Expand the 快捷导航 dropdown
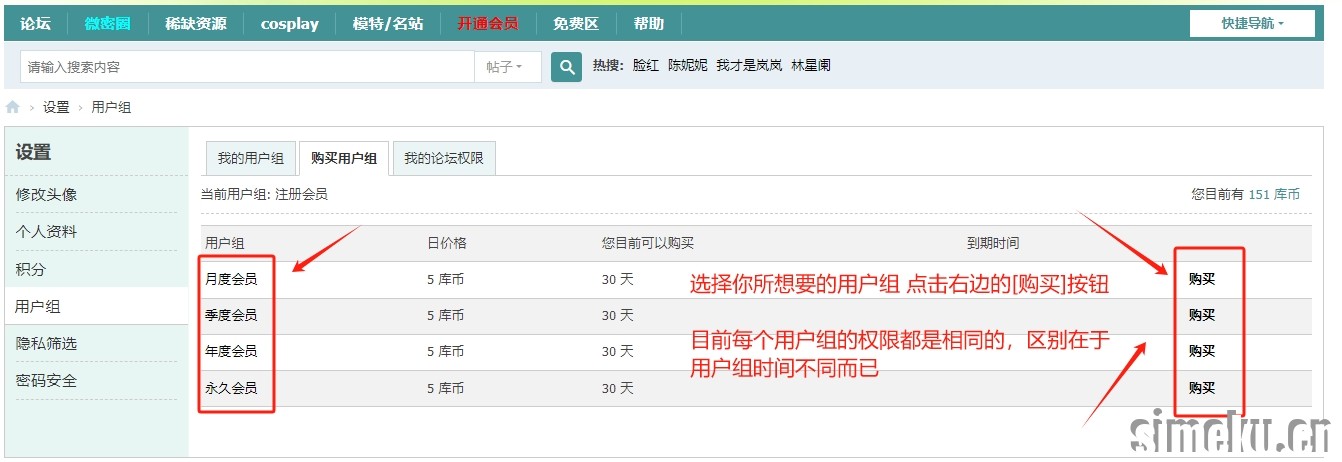The image size is (1342, 462). (1252, 23)
